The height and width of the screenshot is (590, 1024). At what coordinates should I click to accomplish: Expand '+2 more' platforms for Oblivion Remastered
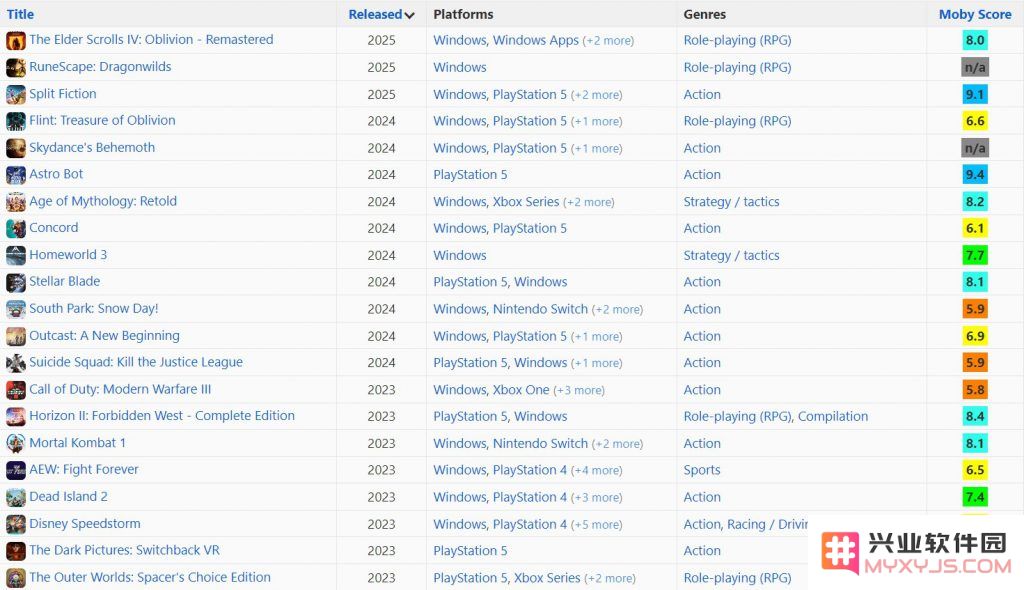pyautogui.click(x=608, y=41)
